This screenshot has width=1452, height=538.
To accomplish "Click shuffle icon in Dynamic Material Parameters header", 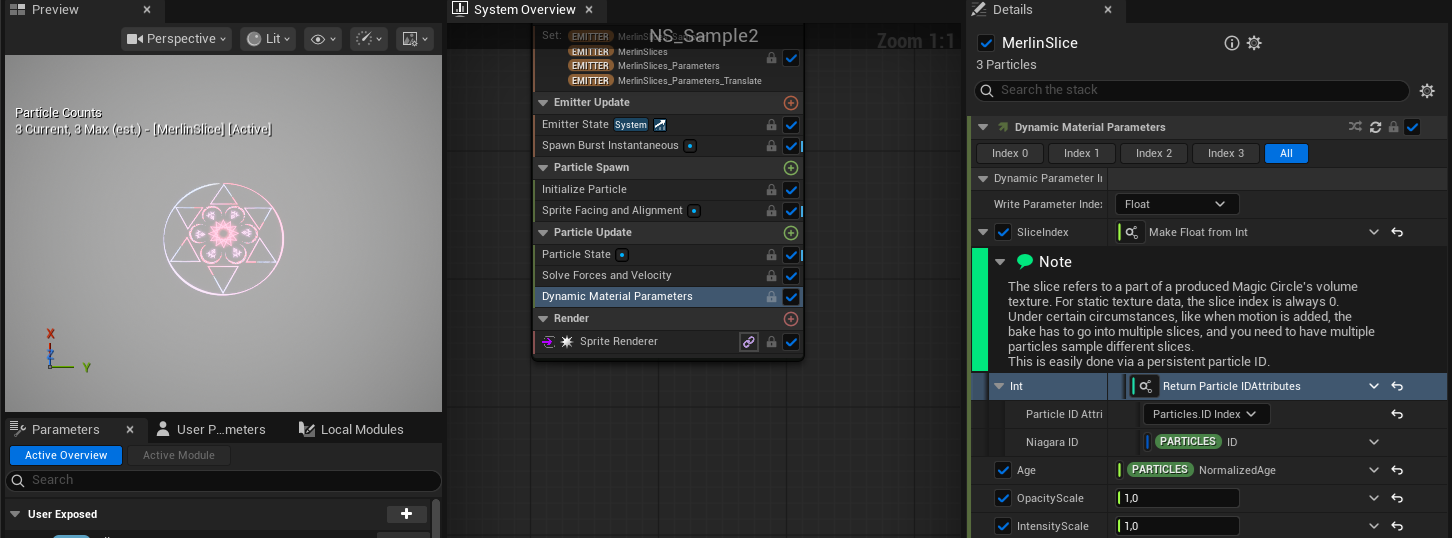I will (x=1355, y=127).
